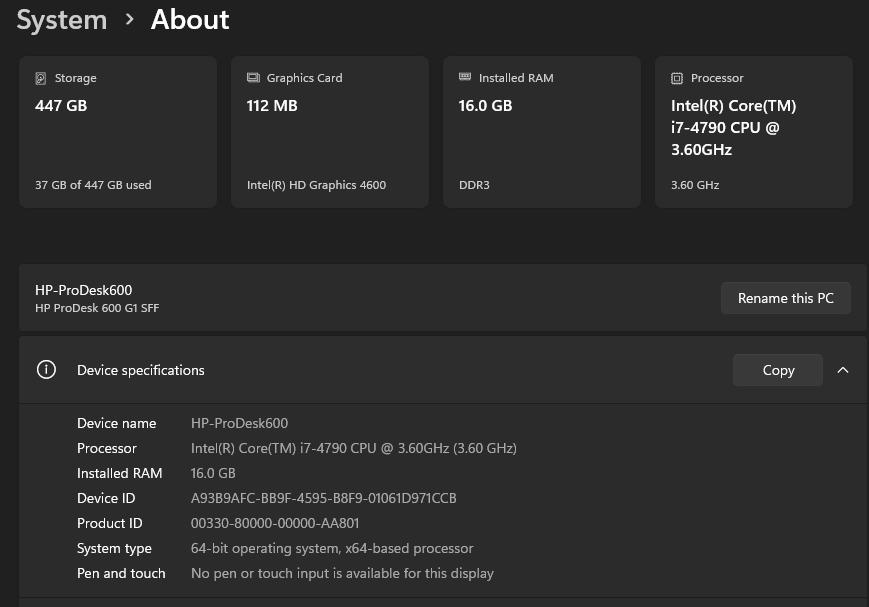Image resolution: width=869 pixels, height=607 pixels.
Task: Click the Device ID value
Action: (323, 498)
